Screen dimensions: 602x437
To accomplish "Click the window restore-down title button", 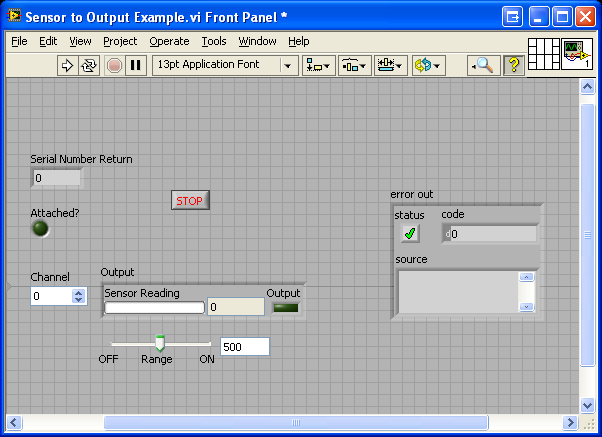I will pyautogui.click(x=562, y=17).
